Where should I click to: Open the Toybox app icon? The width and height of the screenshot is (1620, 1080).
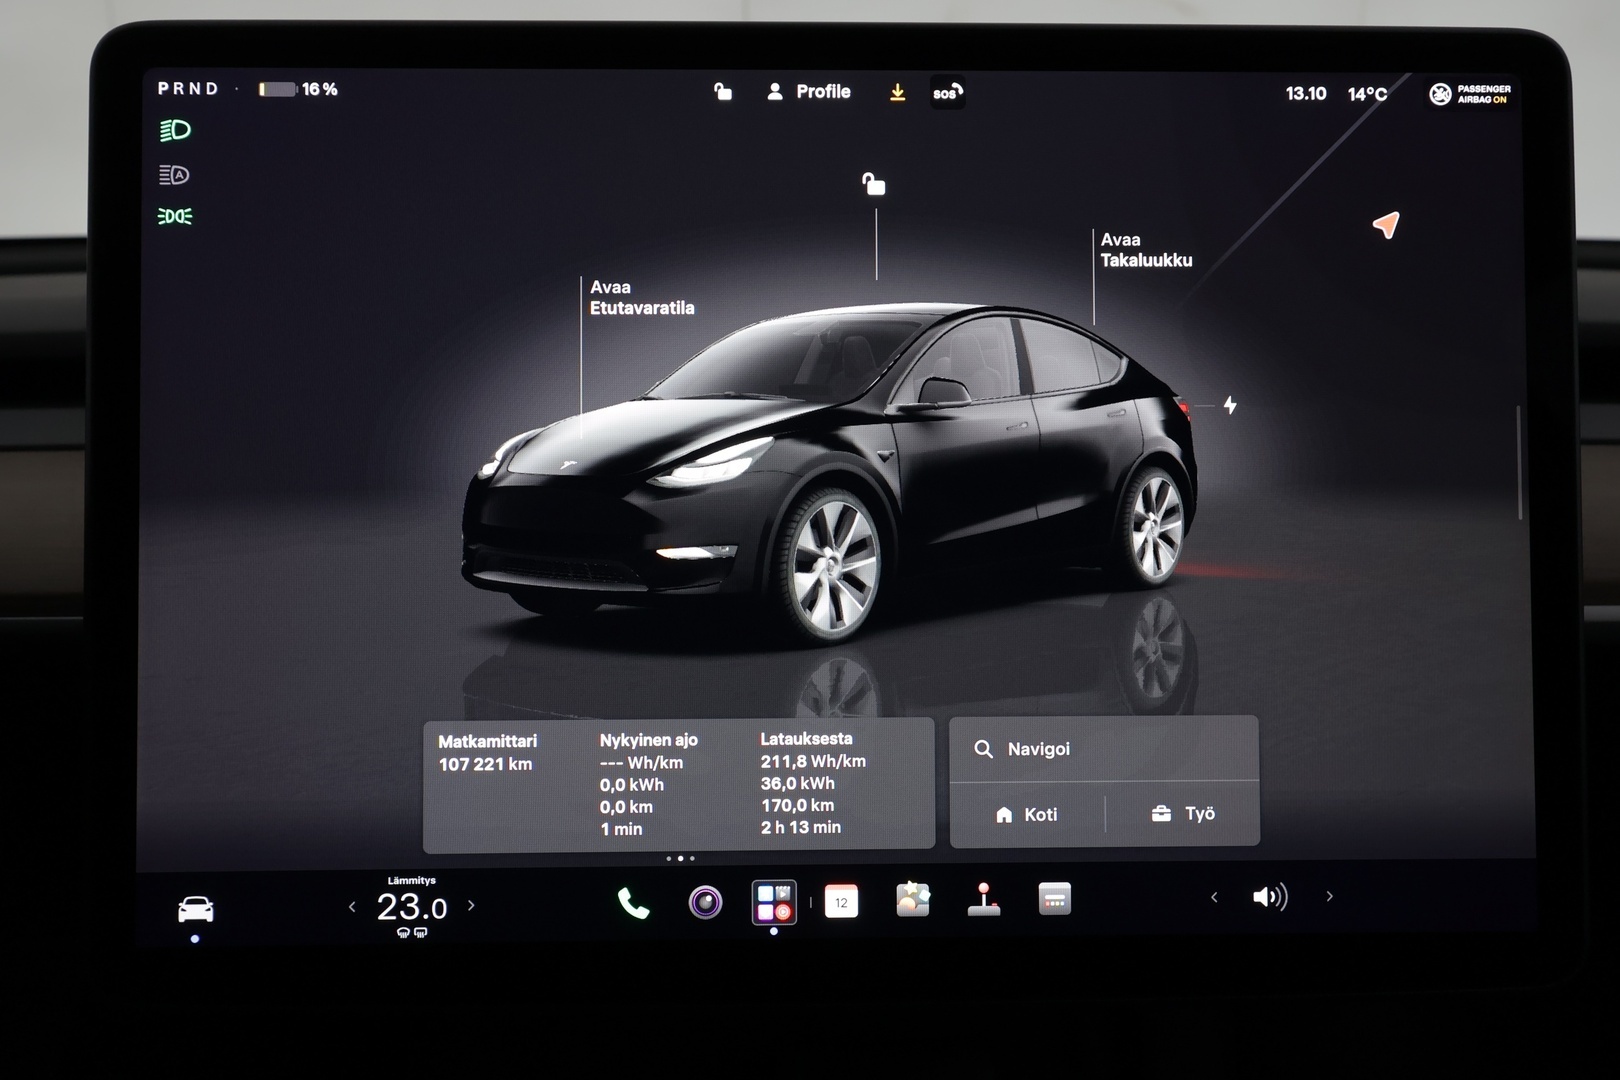point(913,899)
